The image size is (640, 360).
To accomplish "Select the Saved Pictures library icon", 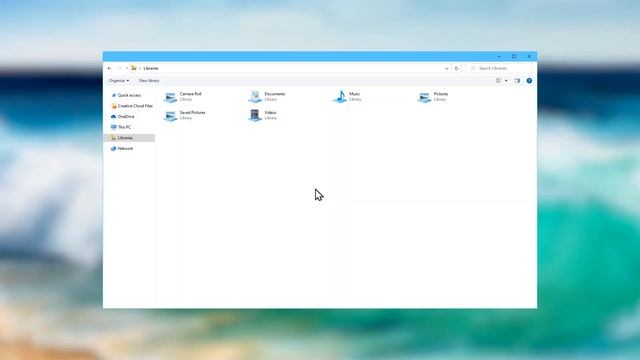I will tap(170, 116).
